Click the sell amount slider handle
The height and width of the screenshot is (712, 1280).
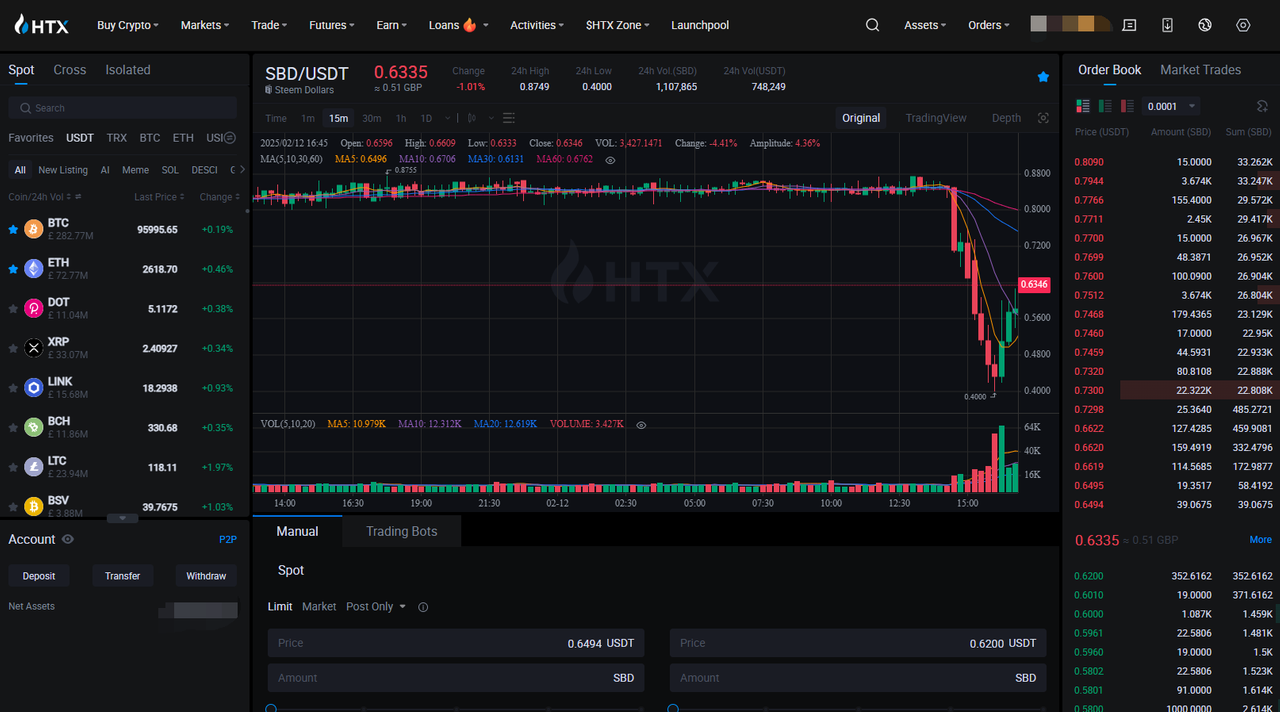pyautogui.click(x=673, y=709)
